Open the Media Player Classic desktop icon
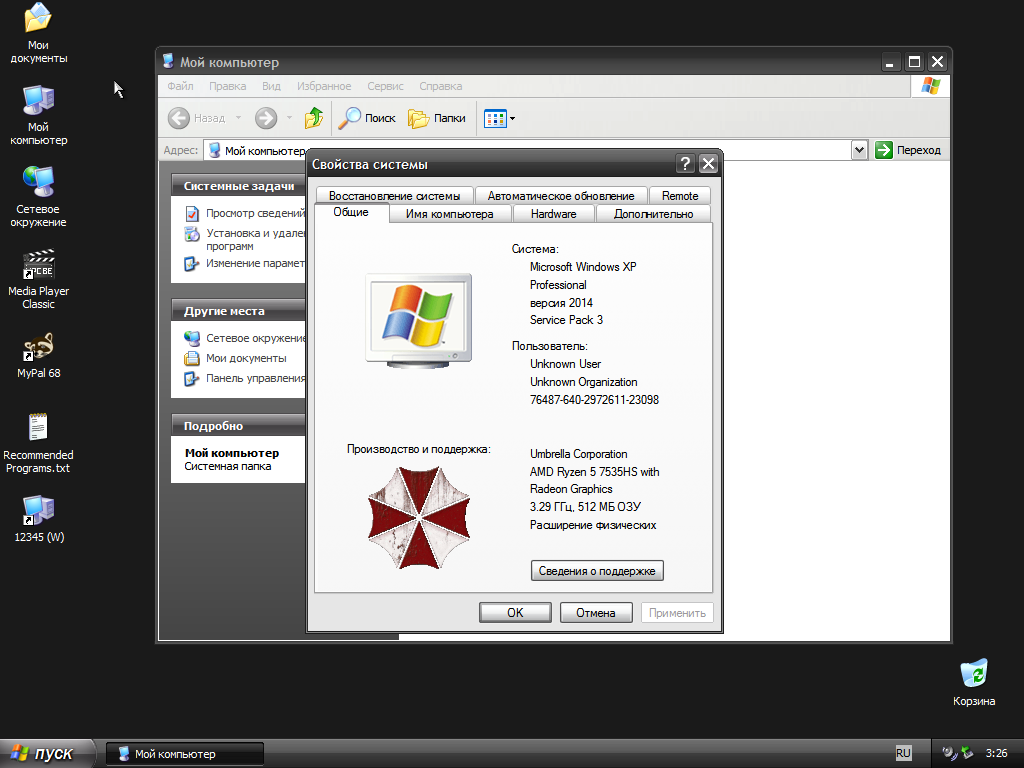1024x768 pixels. click(38, 267)
